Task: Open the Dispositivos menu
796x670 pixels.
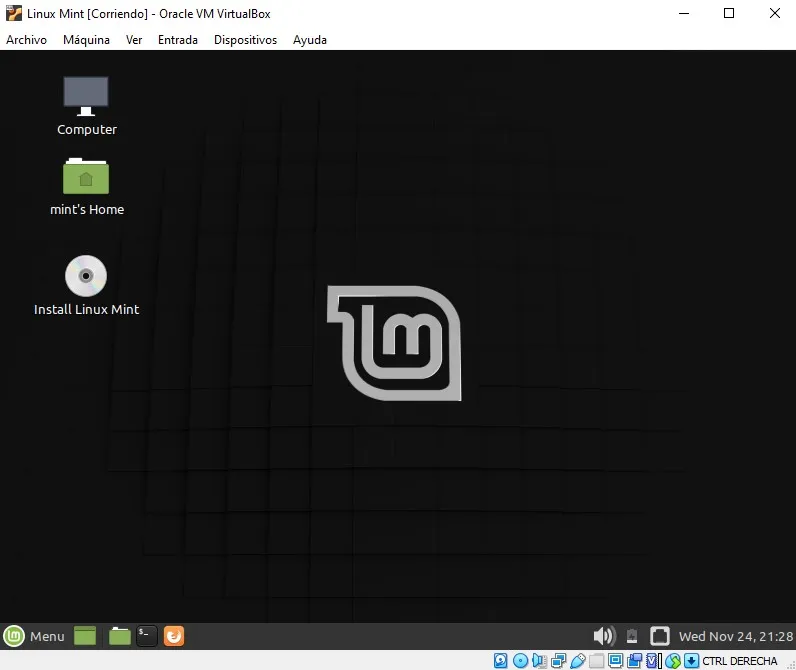Action: point(245,40)
